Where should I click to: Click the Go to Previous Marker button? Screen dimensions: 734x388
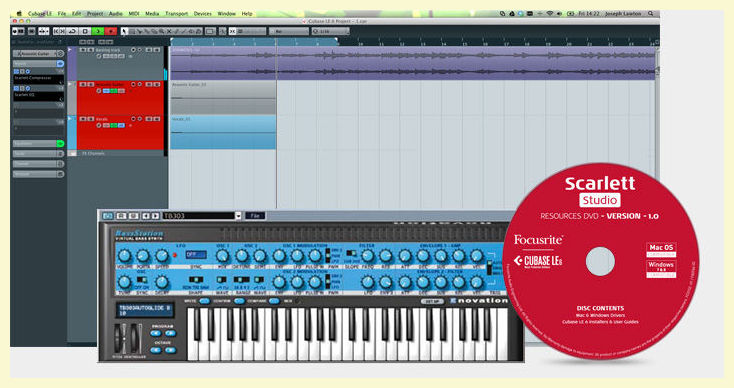click(57, 31)
